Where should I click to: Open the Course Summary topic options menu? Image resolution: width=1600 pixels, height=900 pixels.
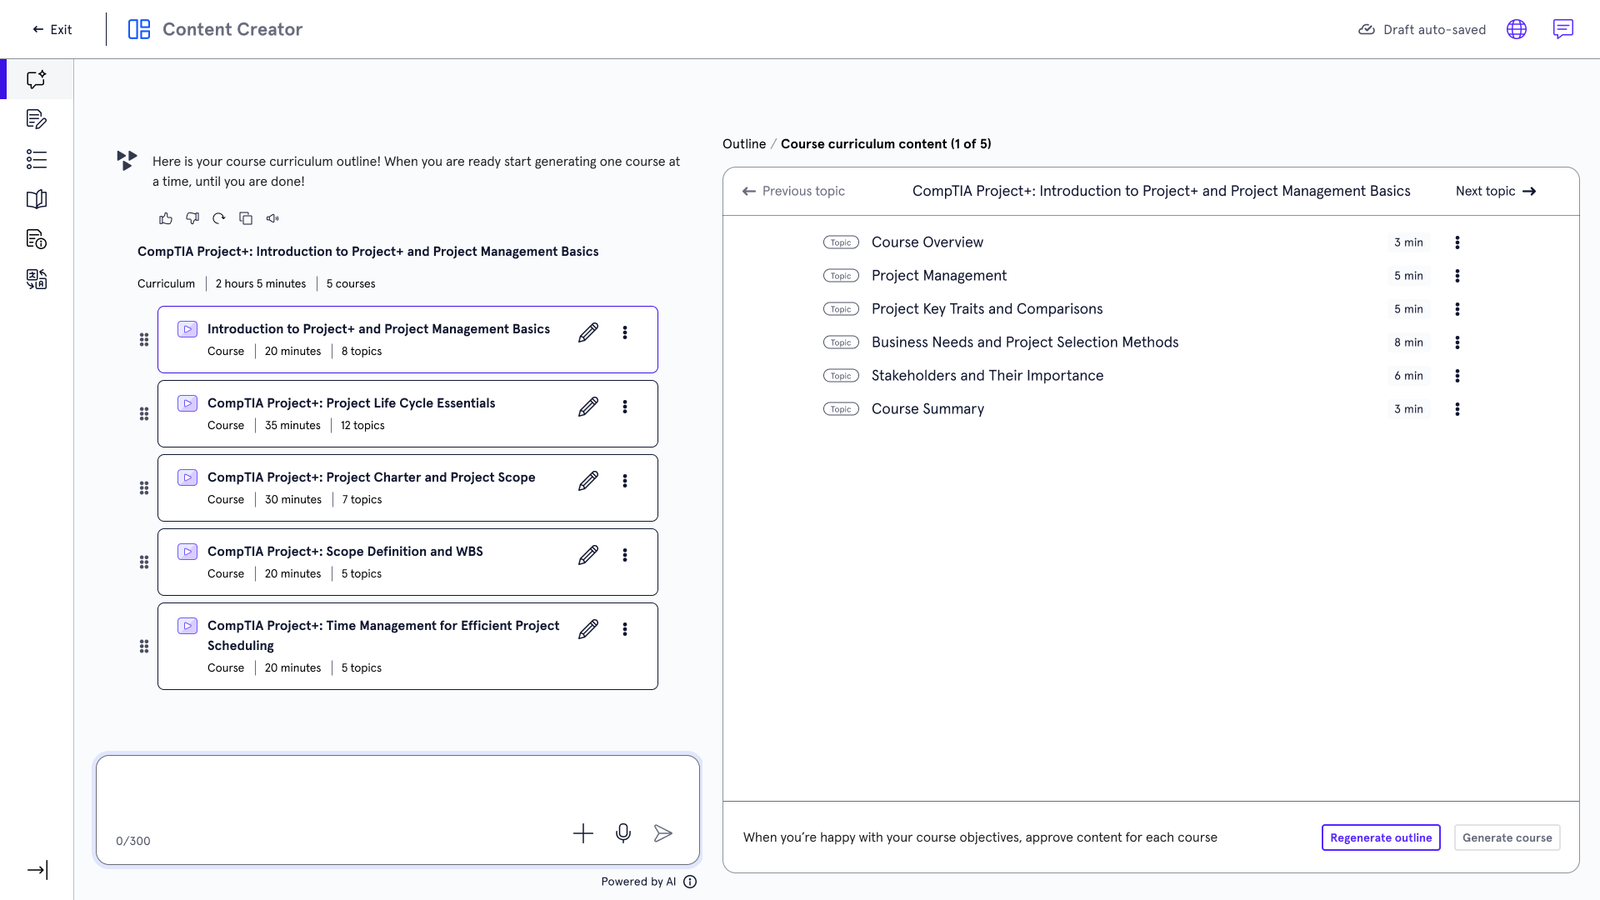coord(1457,409)
